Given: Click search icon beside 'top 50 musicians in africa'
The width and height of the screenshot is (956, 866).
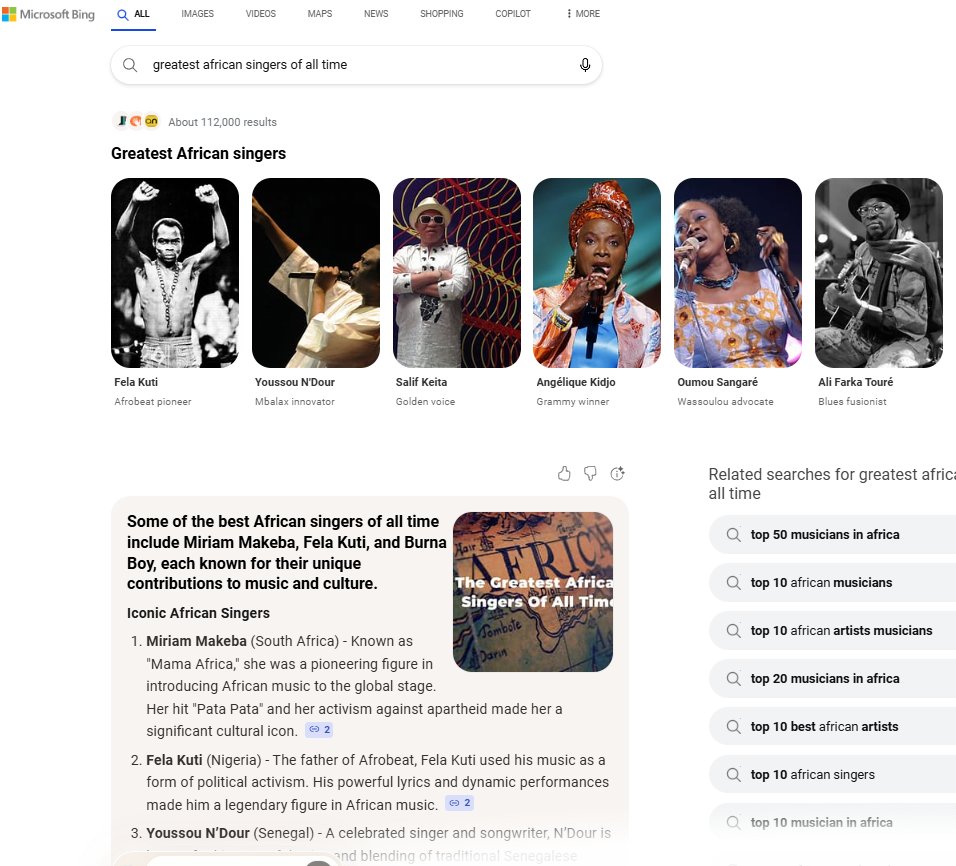Looking at the screenshot, I should coord(733,535).
